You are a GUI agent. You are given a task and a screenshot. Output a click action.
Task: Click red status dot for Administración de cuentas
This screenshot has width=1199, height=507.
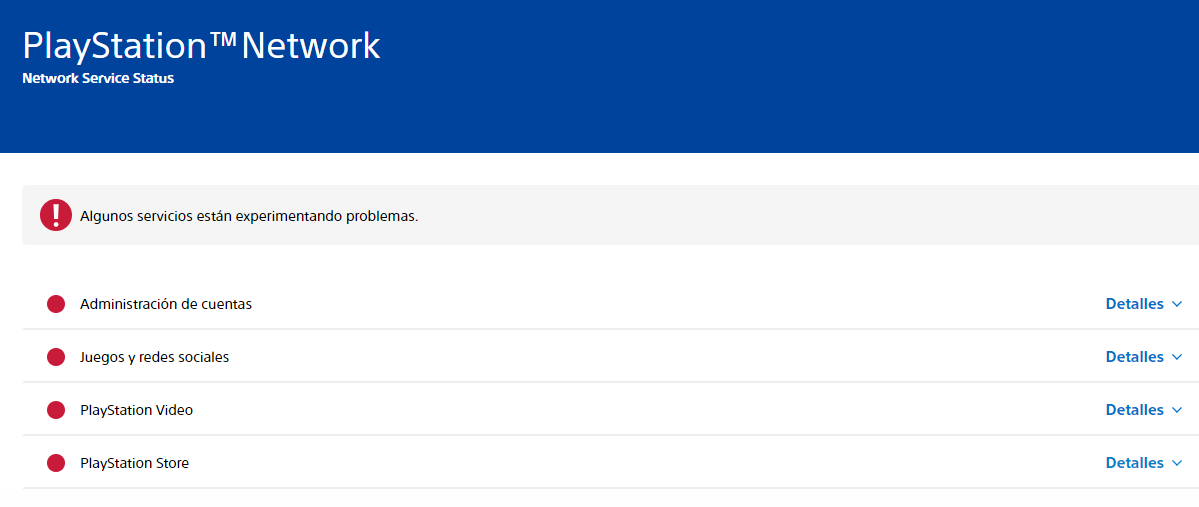tap(56, 304)
